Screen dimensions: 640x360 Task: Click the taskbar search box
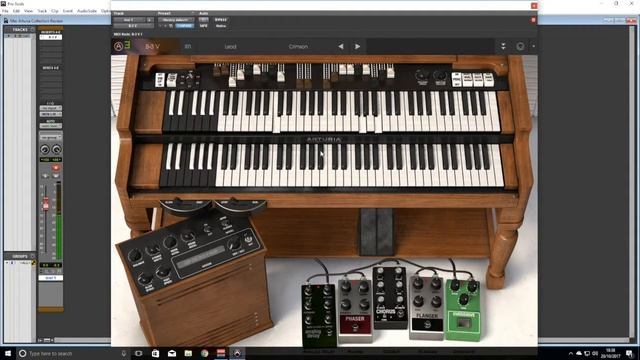[73, 353]
